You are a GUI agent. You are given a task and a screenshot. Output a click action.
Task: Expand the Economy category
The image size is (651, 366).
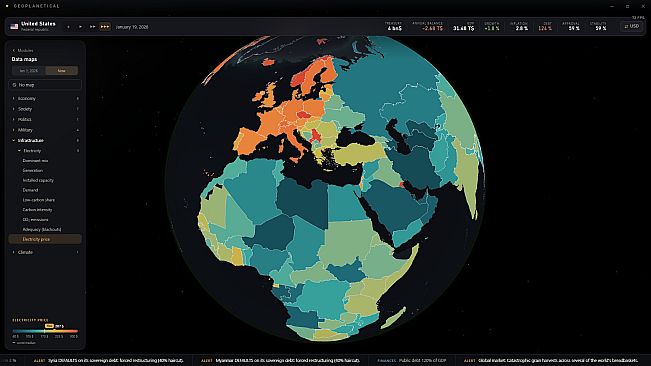pyautogui.click(x=45, y=98)
